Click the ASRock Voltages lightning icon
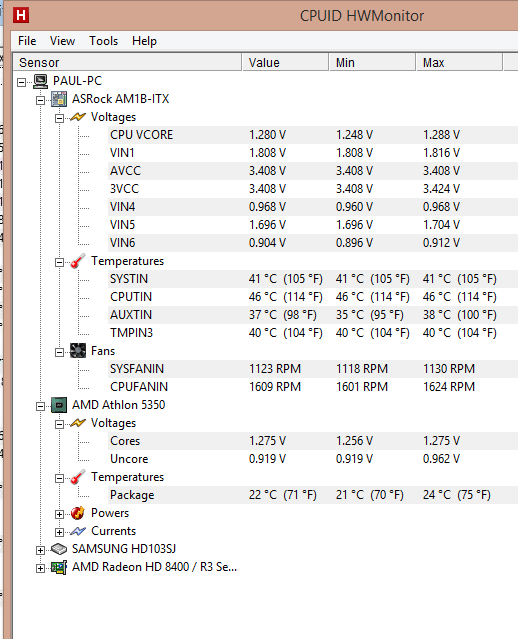518x639 pixels. coord(78,117)
